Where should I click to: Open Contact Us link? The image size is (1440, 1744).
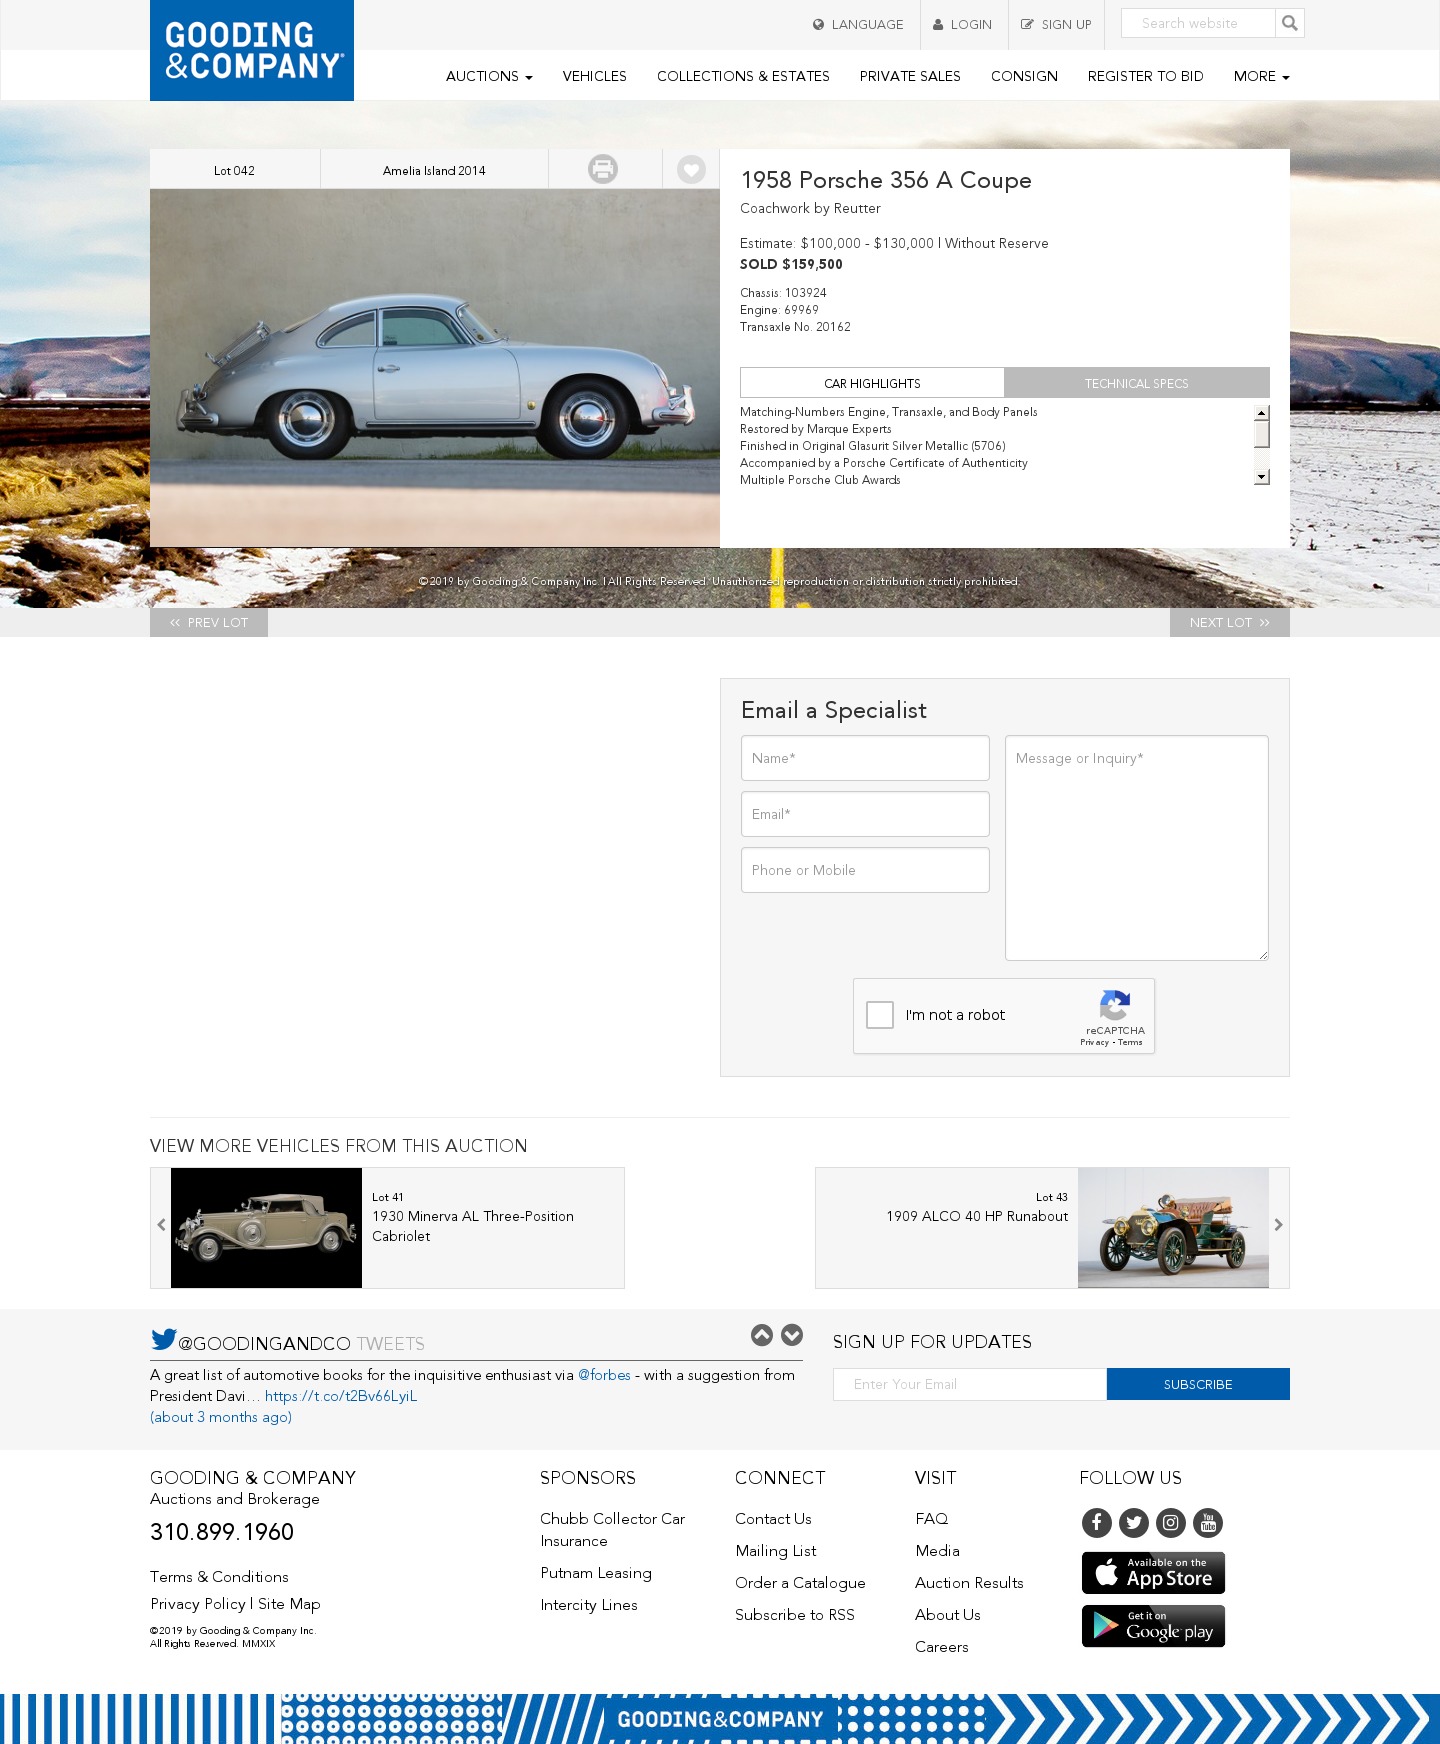click(773, 1519)
